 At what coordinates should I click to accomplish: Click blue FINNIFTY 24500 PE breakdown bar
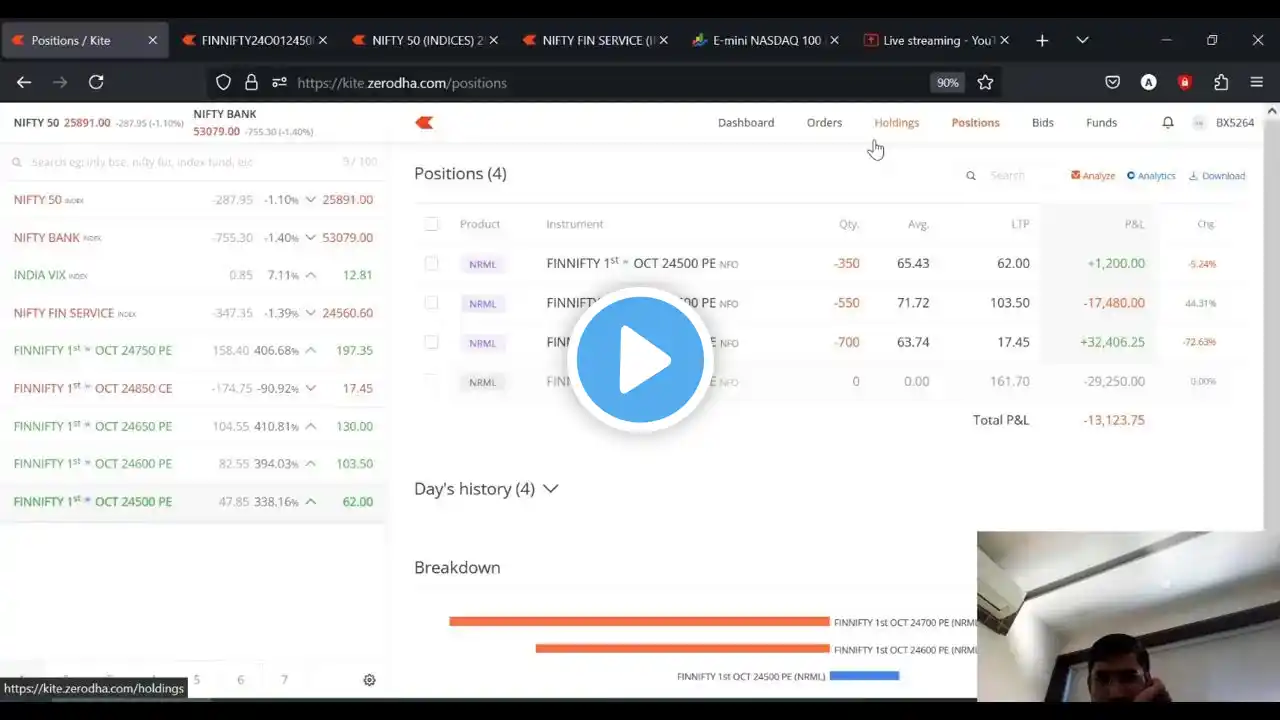click(864, 676)
